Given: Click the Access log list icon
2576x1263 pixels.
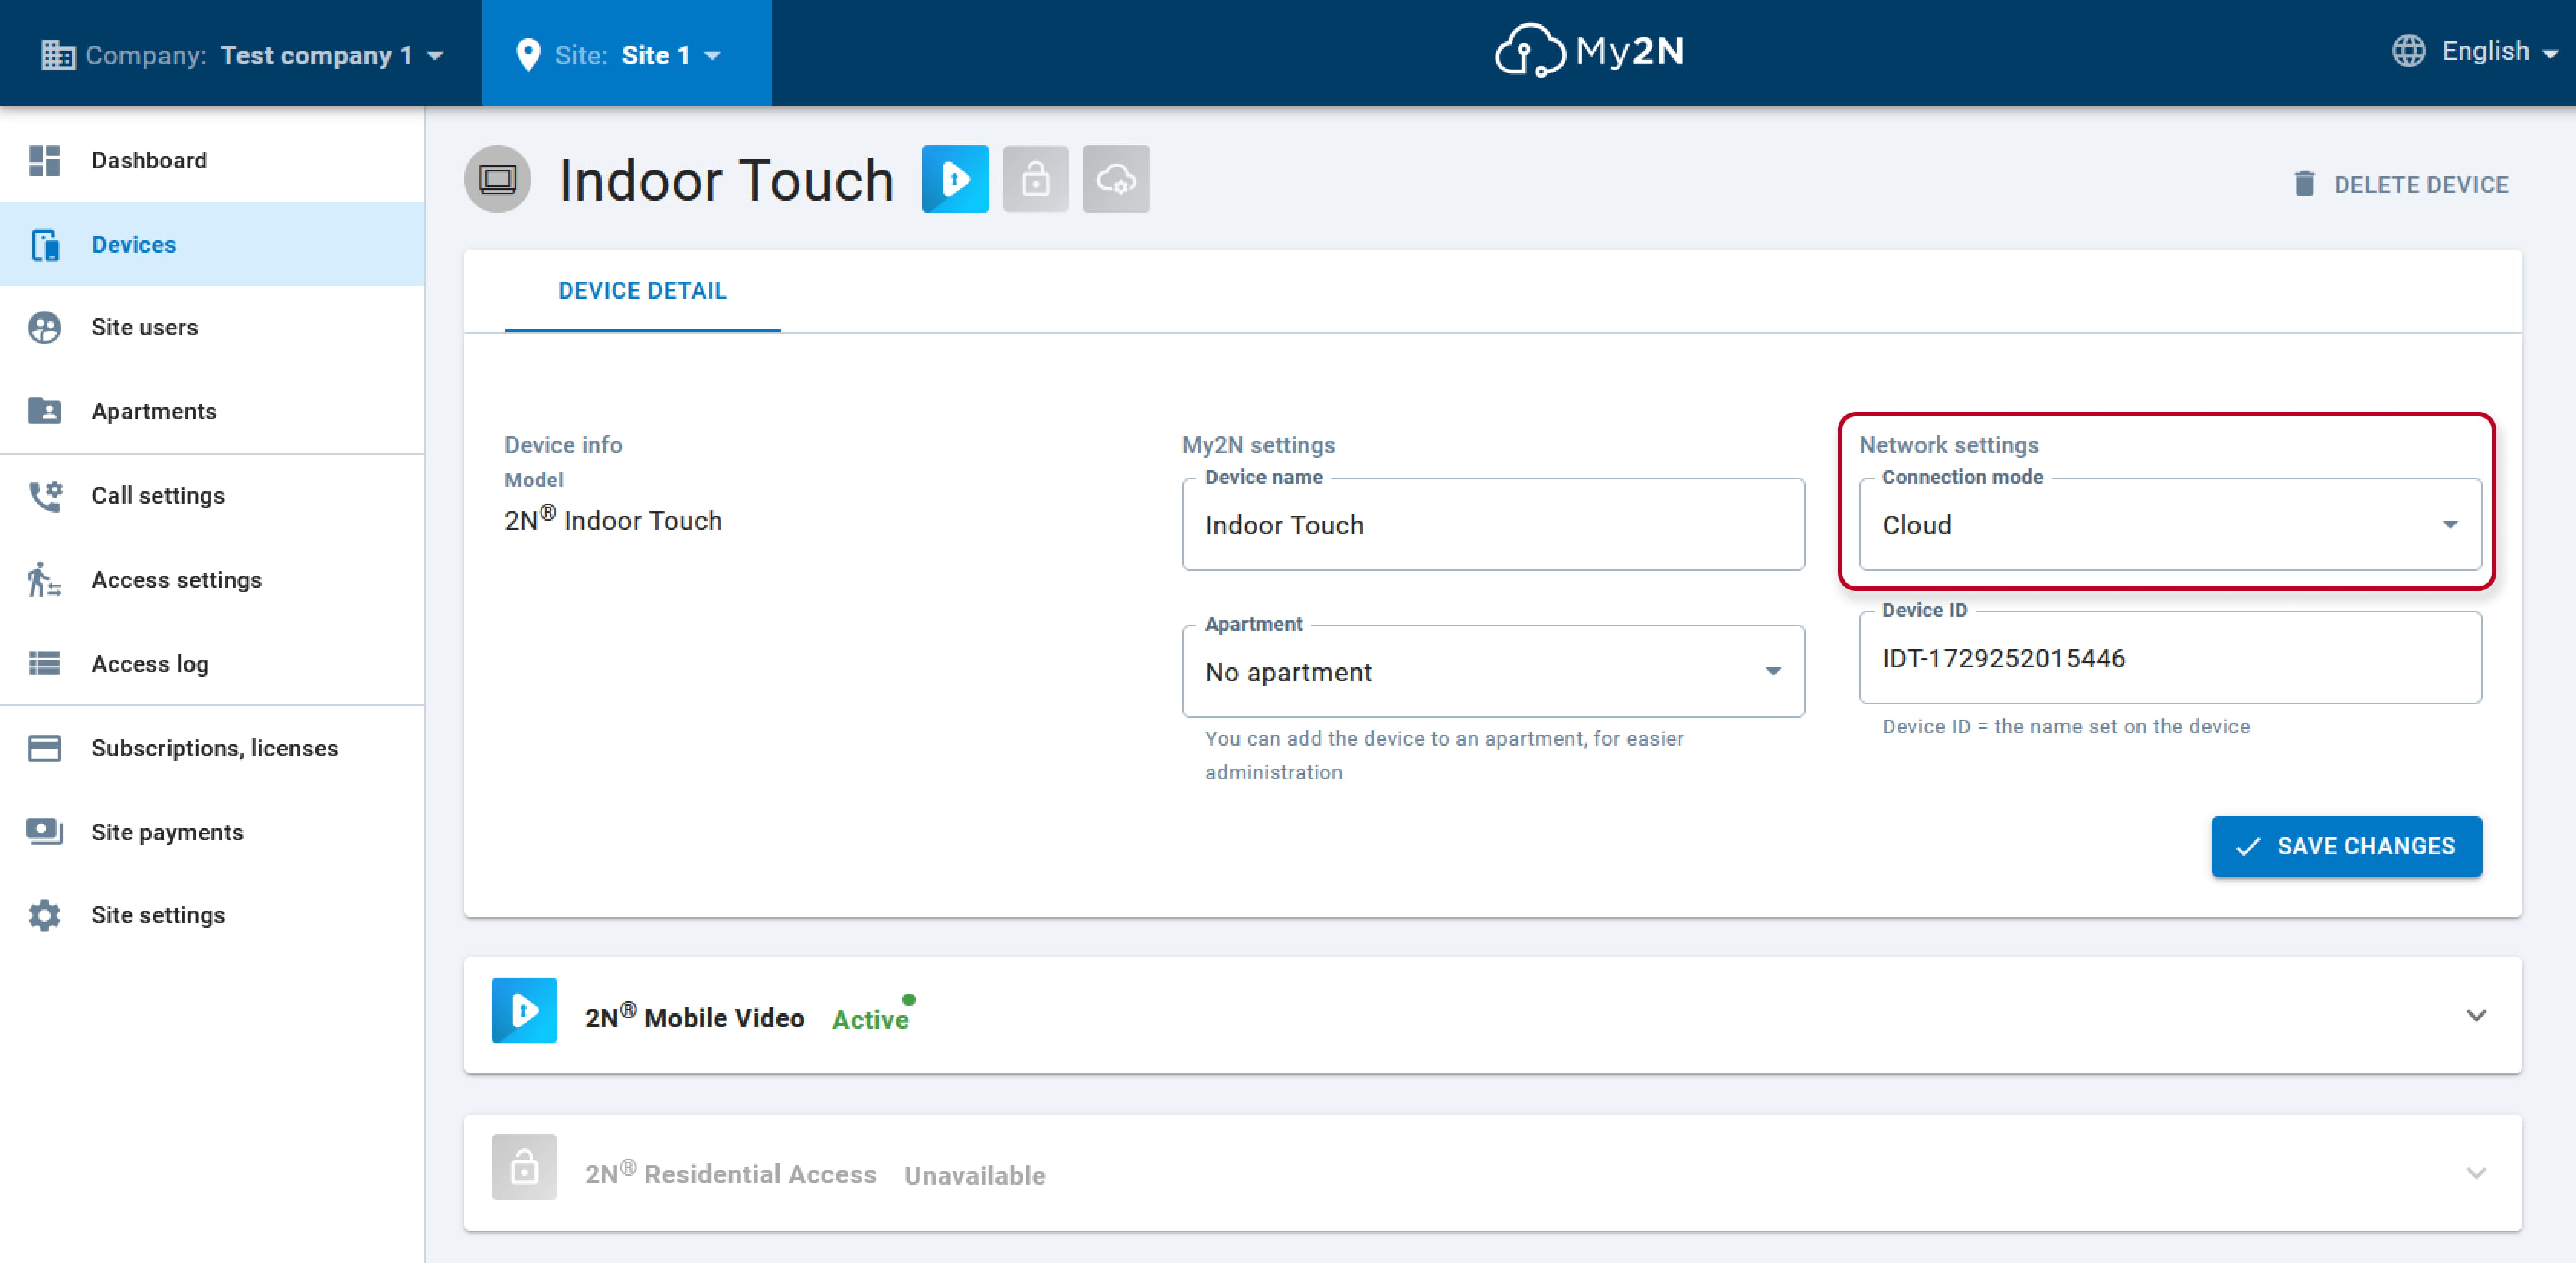Looking at the screenshot, I should pos(44,663).
